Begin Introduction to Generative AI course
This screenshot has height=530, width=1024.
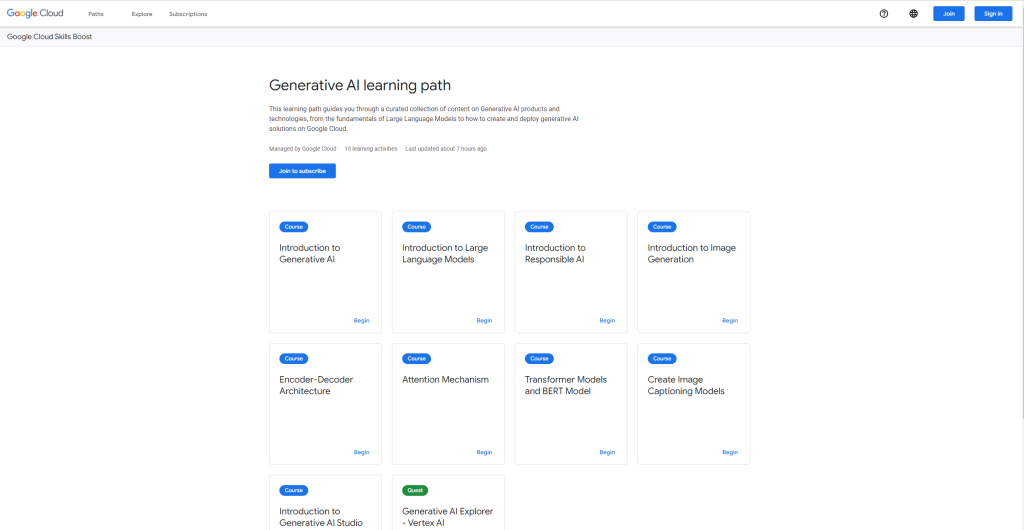click(x=361, y=320)
